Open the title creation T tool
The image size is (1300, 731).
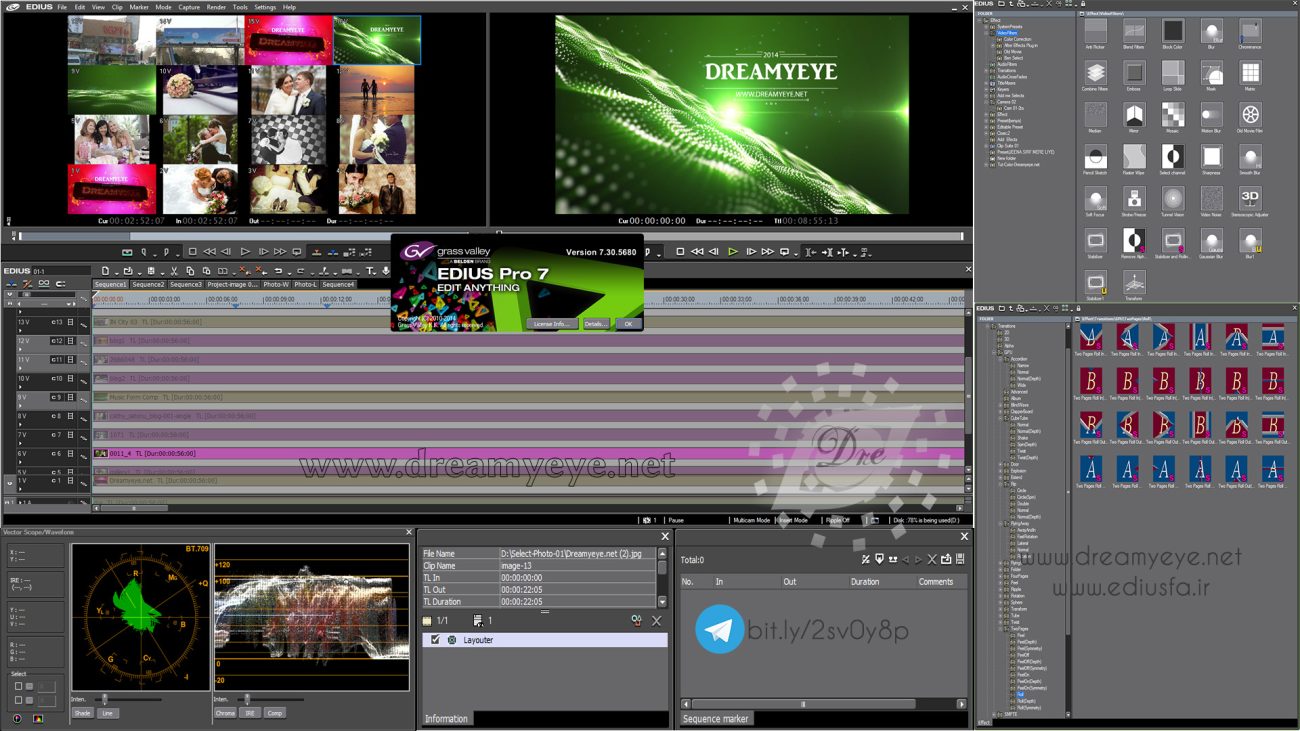[x=369, y=271]
